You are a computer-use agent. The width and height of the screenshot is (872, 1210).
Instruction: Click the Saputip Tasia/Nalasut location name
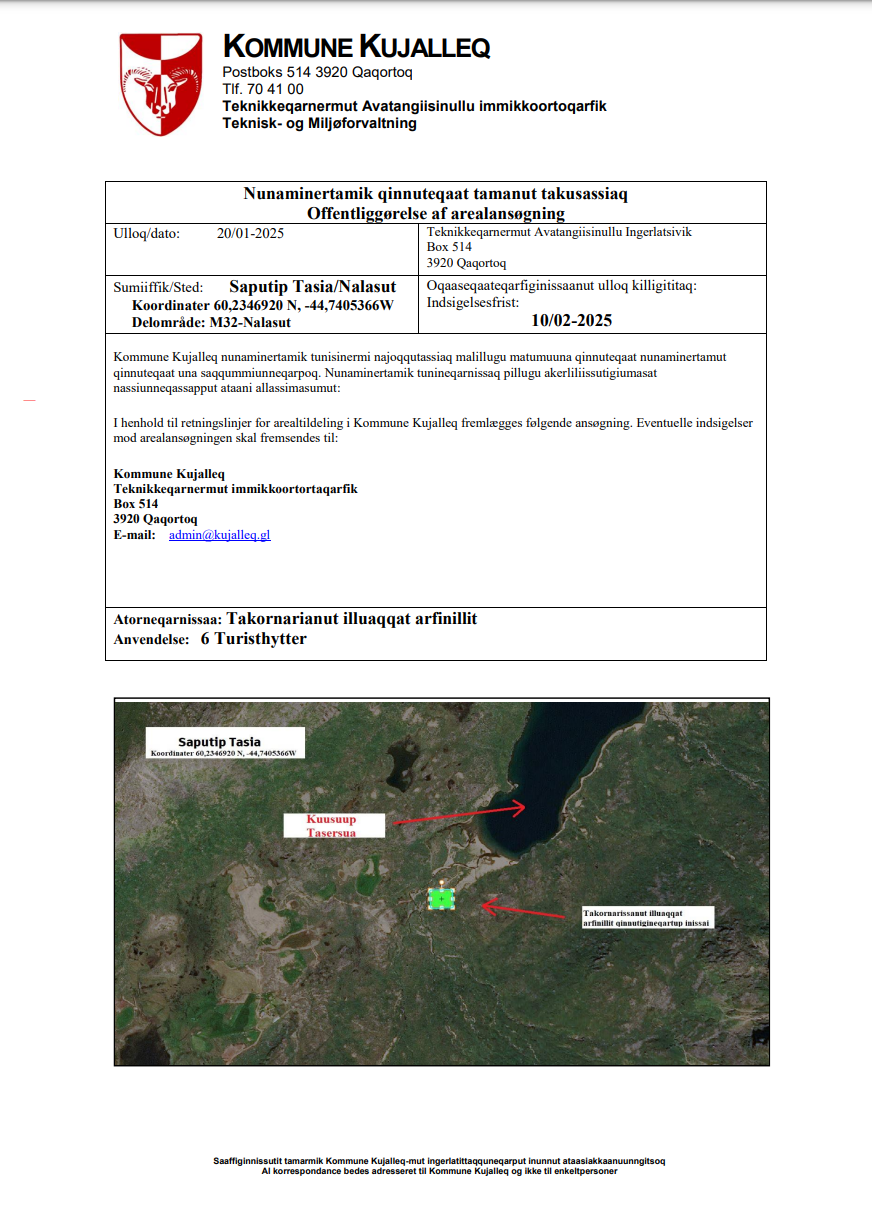pyautogui.click(x=312, y=287)
